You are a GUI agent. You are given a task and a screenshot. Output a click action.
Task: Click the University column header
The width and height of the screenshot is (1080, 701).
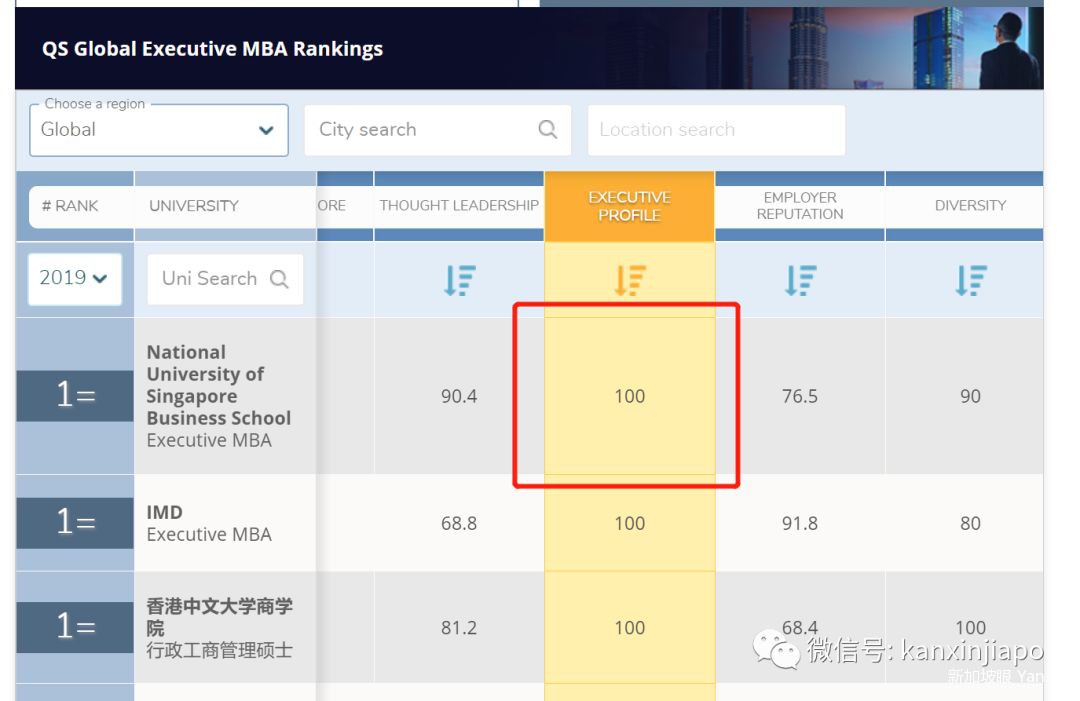[194, 206]
